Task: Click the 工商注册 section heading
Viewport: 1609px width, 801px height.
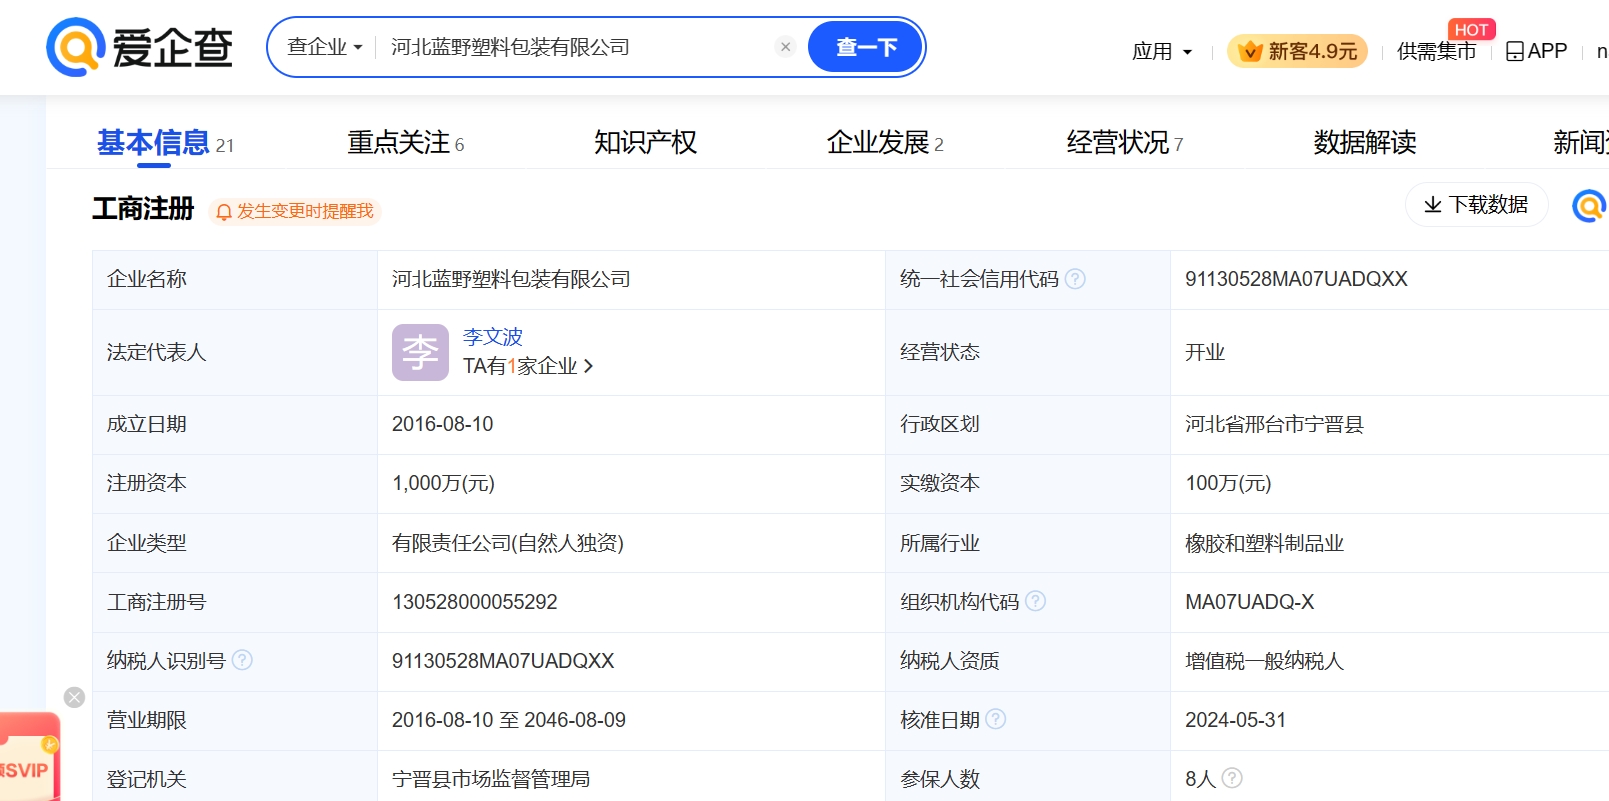Action: tap(142, 209)
